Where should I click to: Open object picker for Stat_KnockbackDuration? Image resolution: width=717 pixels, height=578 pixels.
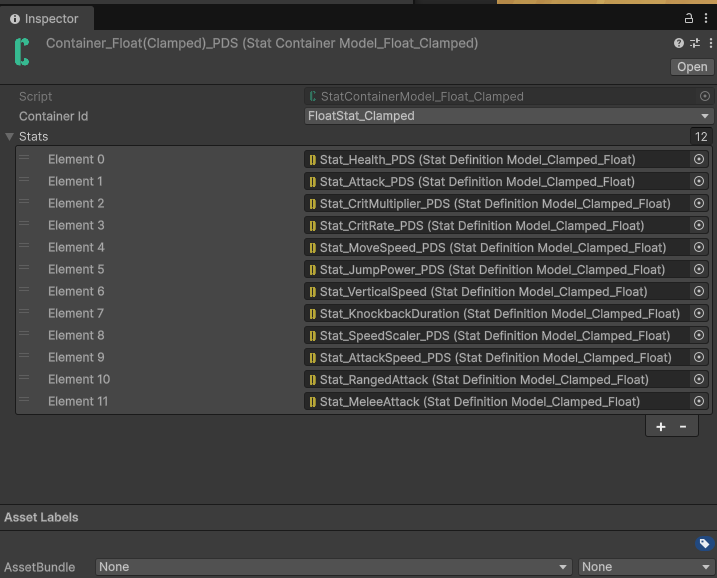click(699, 313)
